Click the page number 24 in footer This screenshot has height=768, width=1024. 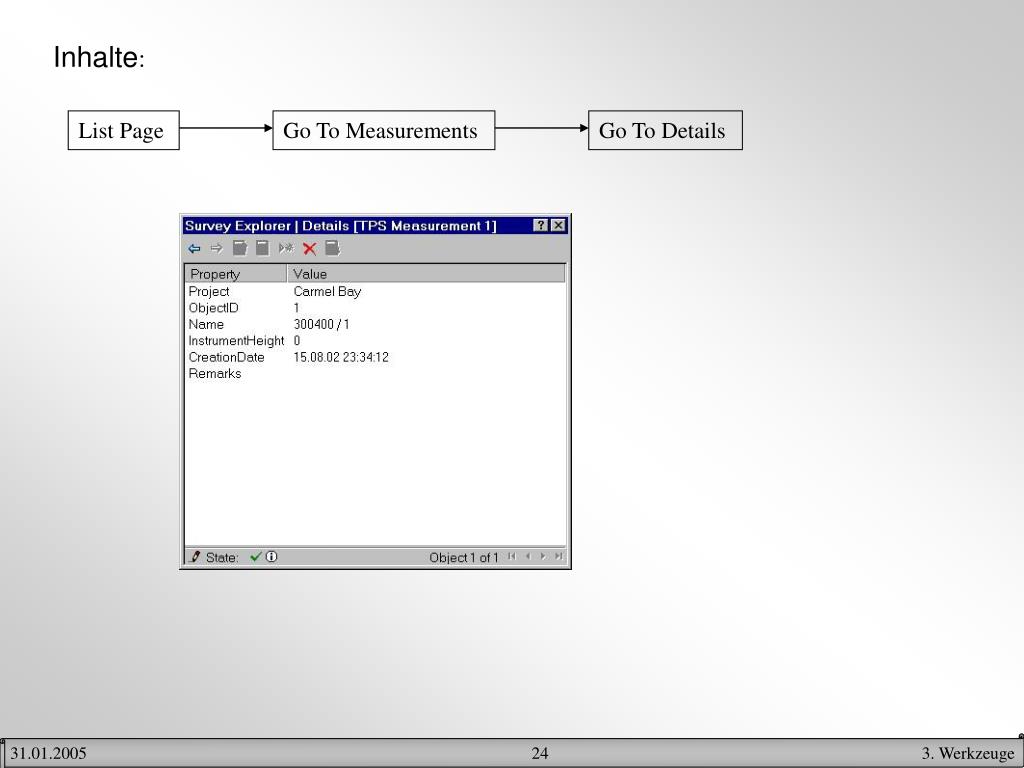tap(539, 753)
